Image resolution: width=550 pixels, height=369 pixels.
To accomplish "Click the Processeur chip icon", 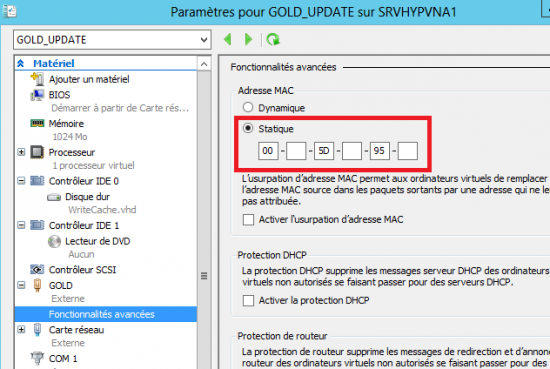I will coord(37,152).
